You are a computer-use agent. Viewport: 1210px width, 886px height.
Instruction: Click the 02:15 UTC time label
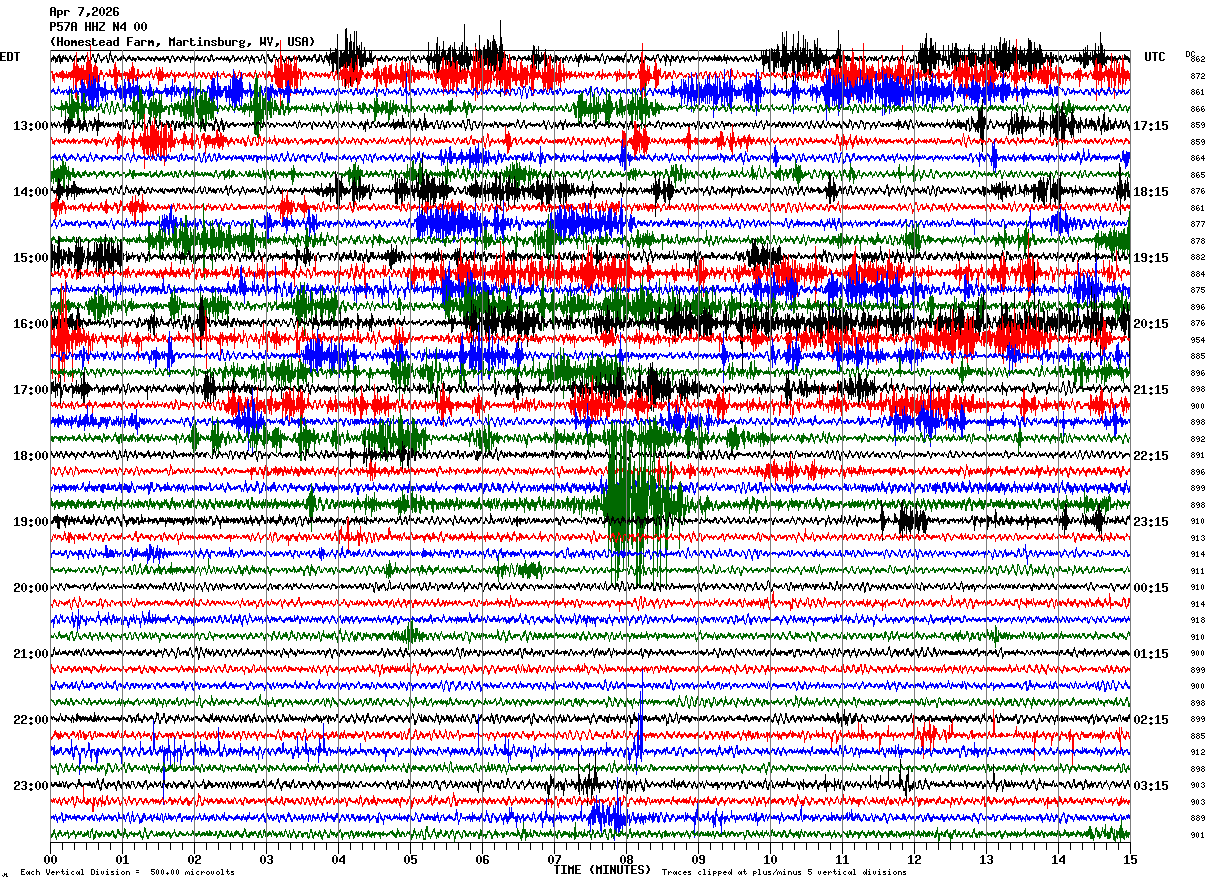1150,719
